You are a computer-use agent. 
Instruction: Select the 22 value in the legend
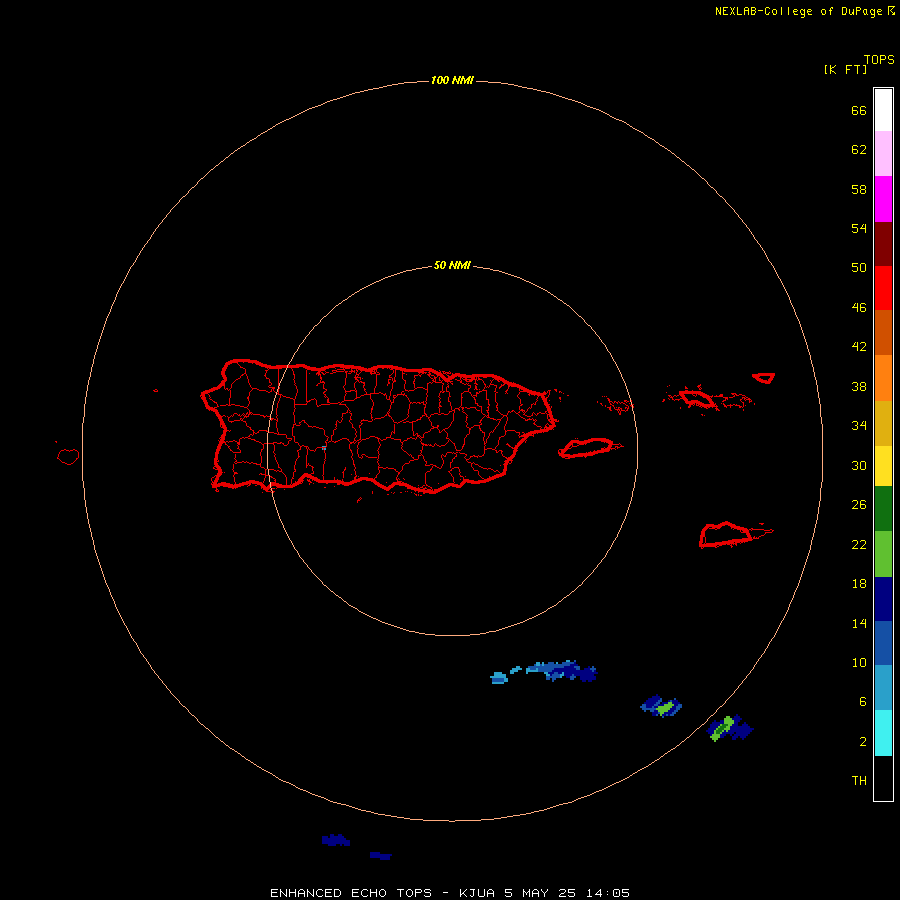click(859, 544)
